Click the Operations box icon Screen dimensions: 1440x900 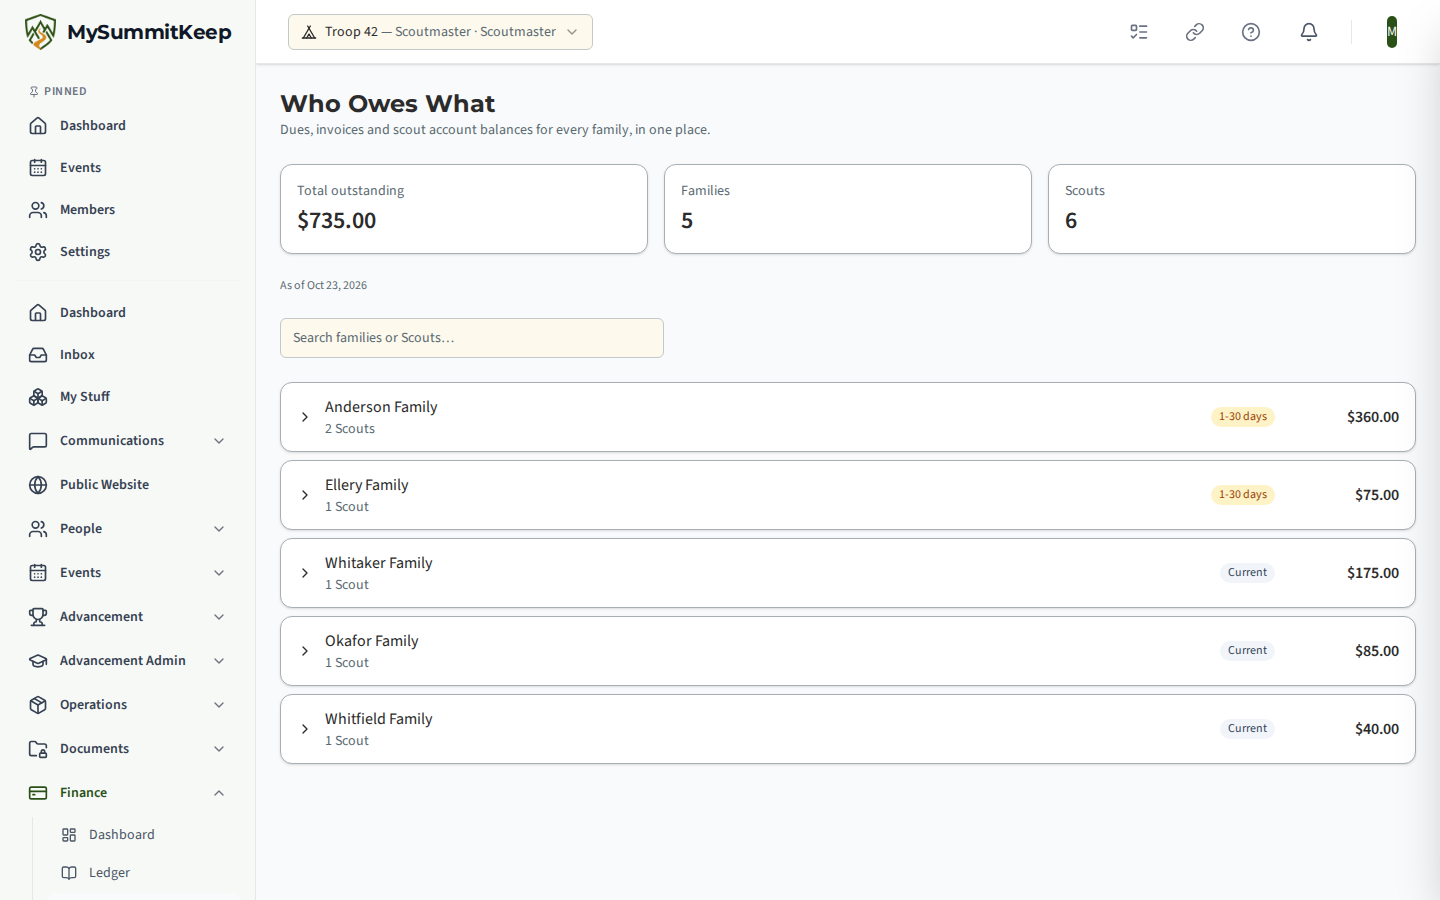point(38,705)
